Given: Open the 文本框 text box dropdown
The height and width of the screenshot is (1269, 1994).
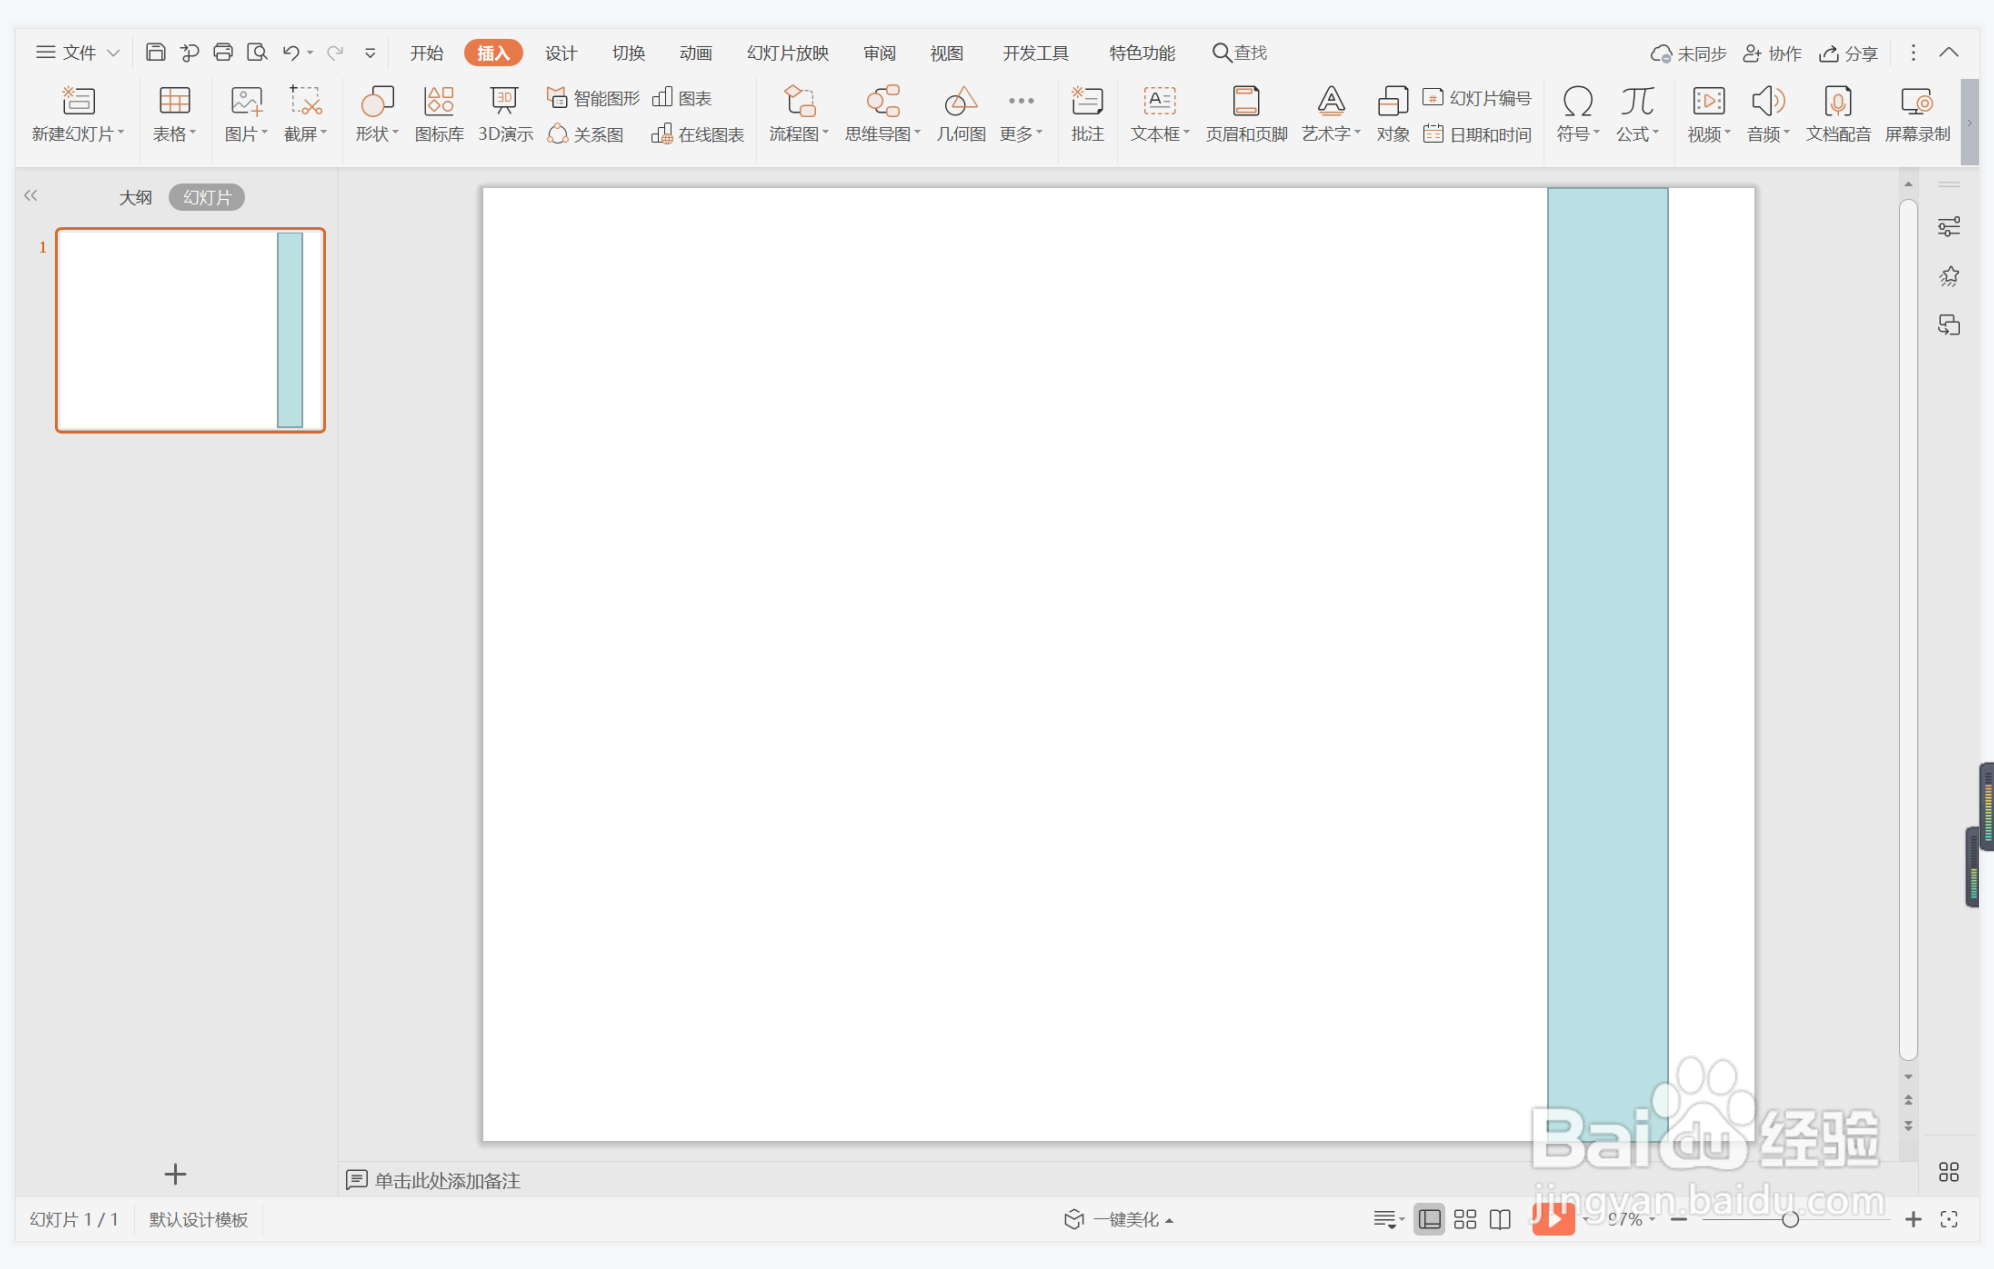Looking at the screenshot, I should tap(1160, 134).
